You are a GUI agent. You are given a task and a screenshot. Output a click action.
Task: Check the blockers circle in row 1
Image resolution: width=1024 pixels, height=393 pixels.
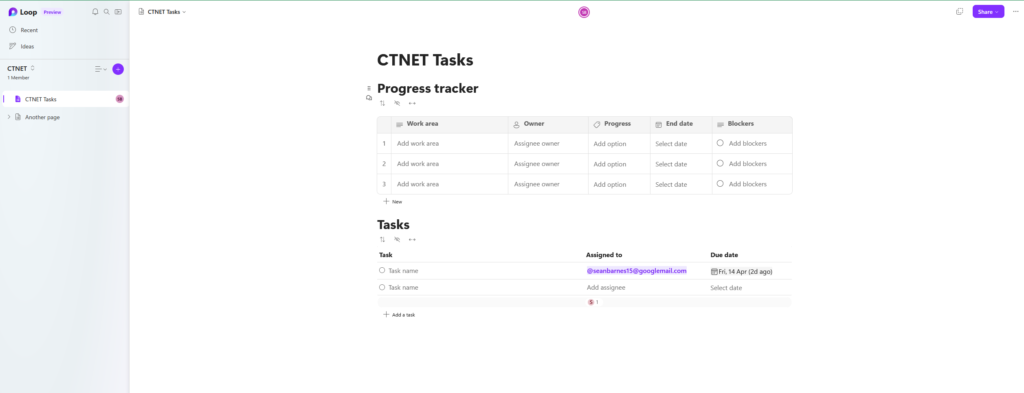pyautogui.click(x=720, y=143)
